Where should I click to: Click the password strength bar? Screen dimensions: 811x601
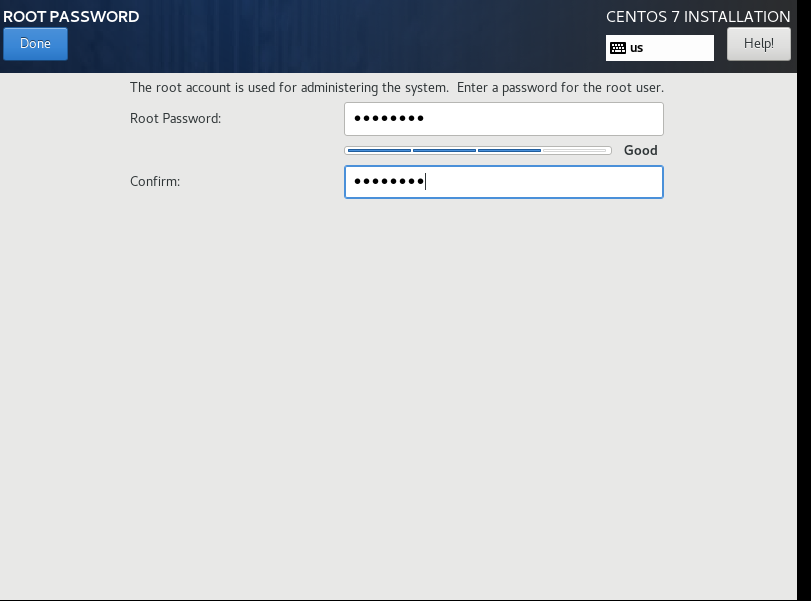478,151
